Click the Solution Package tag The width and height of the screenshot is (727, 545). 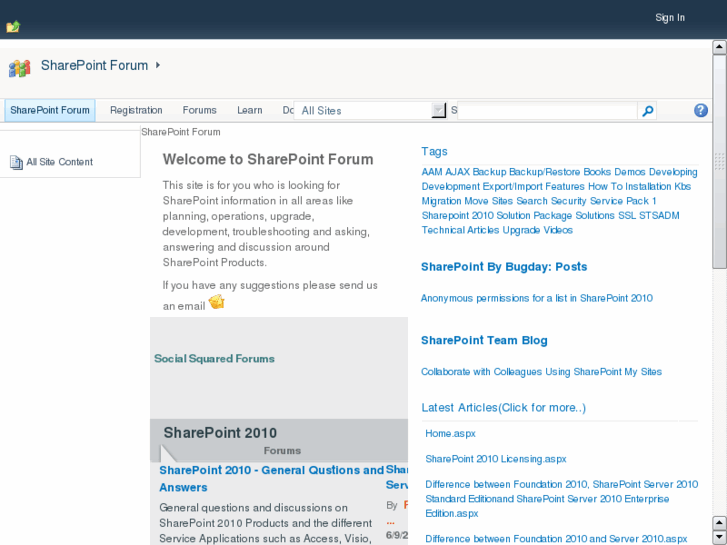(534, 216)
